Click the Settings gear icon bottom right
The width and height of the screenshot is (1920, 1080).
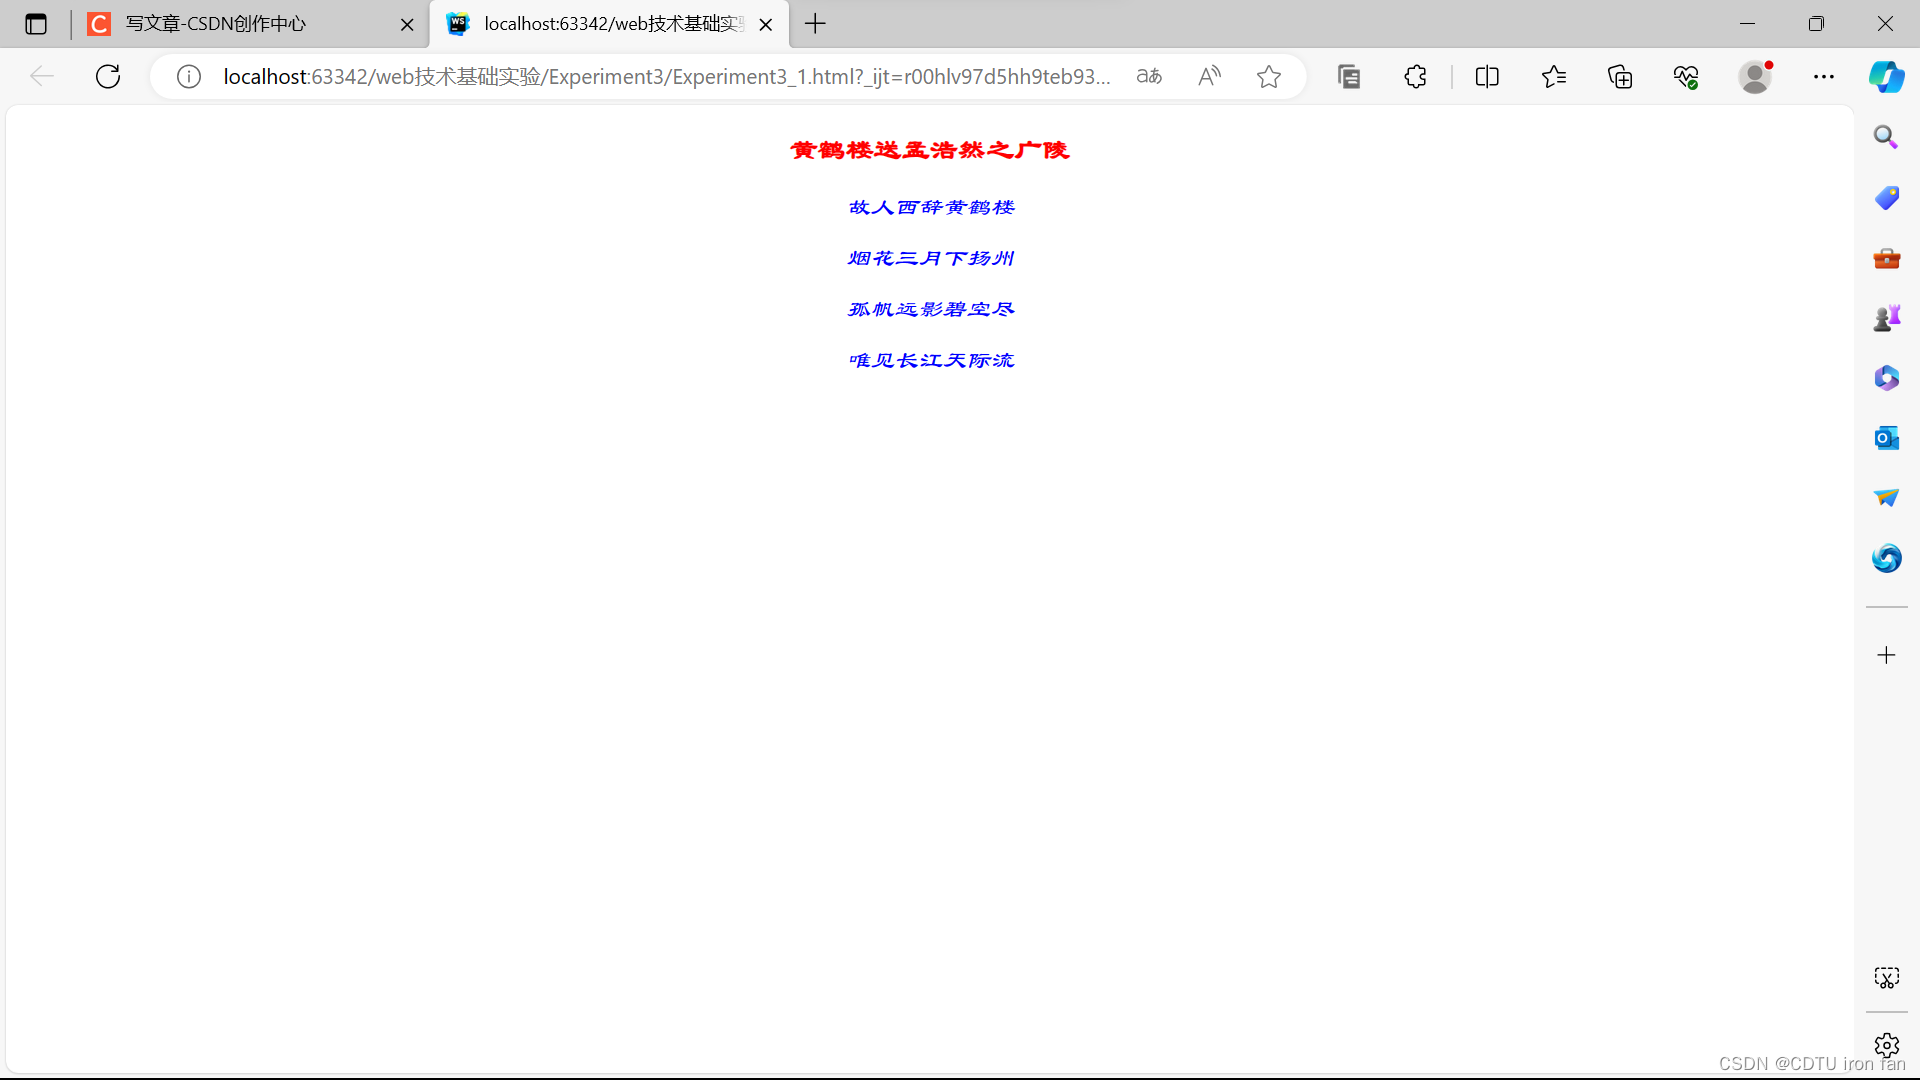click(1886, 1044)
